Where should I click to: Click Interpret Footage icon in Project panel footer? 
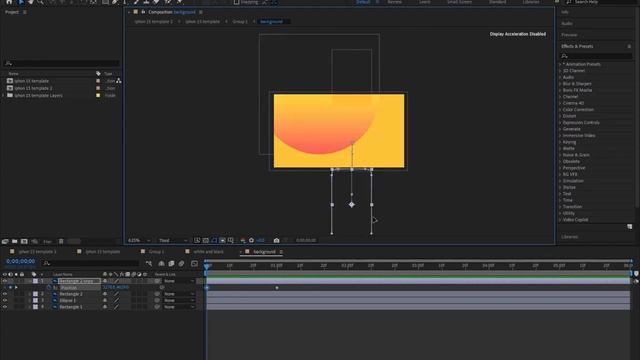click(x=5, y=241)
